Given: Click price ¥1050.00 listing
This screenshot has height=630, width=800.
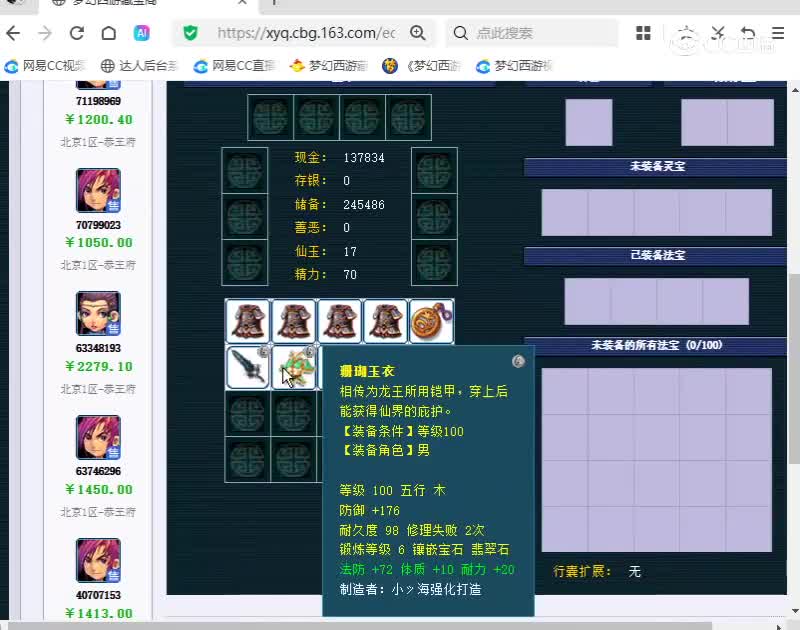Looking at the screenshot, I should pos(98,242).
